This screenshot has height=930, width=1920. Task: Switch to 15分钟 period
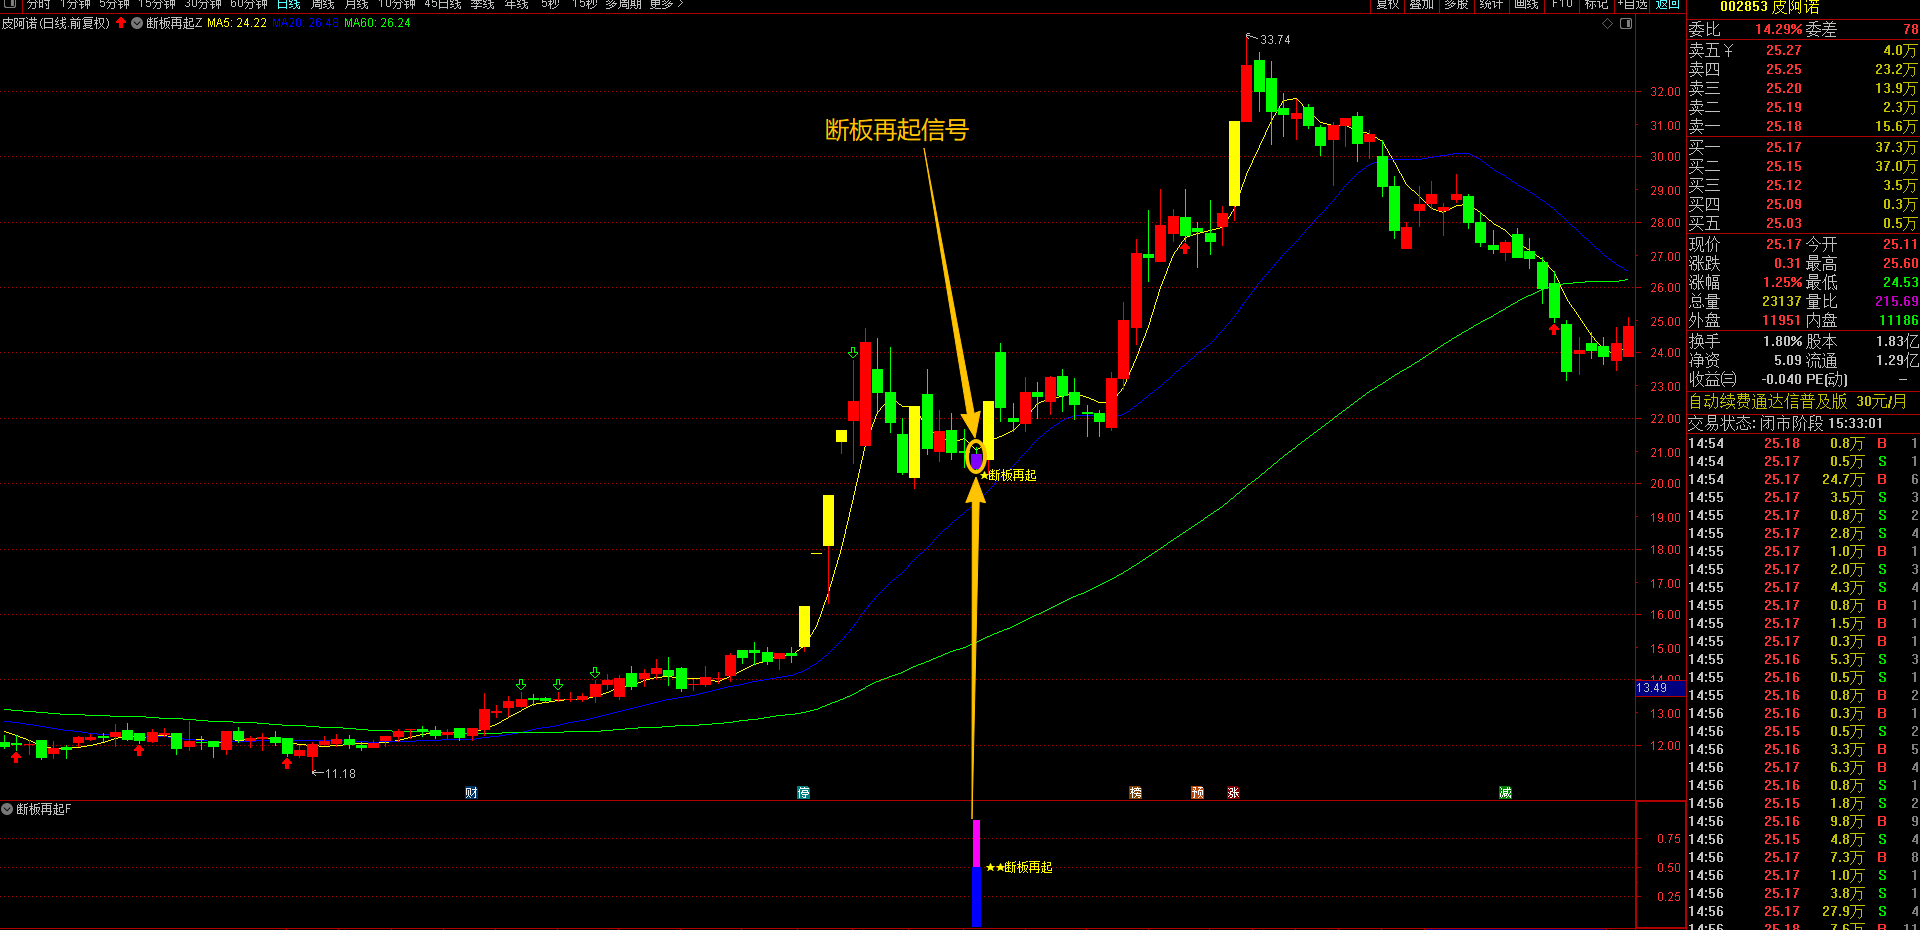tap(157, 4)
